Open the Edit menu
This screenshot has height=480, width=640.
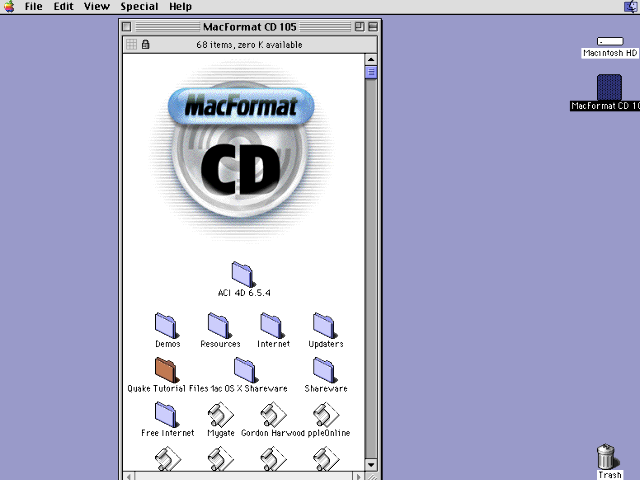(63, 7)
